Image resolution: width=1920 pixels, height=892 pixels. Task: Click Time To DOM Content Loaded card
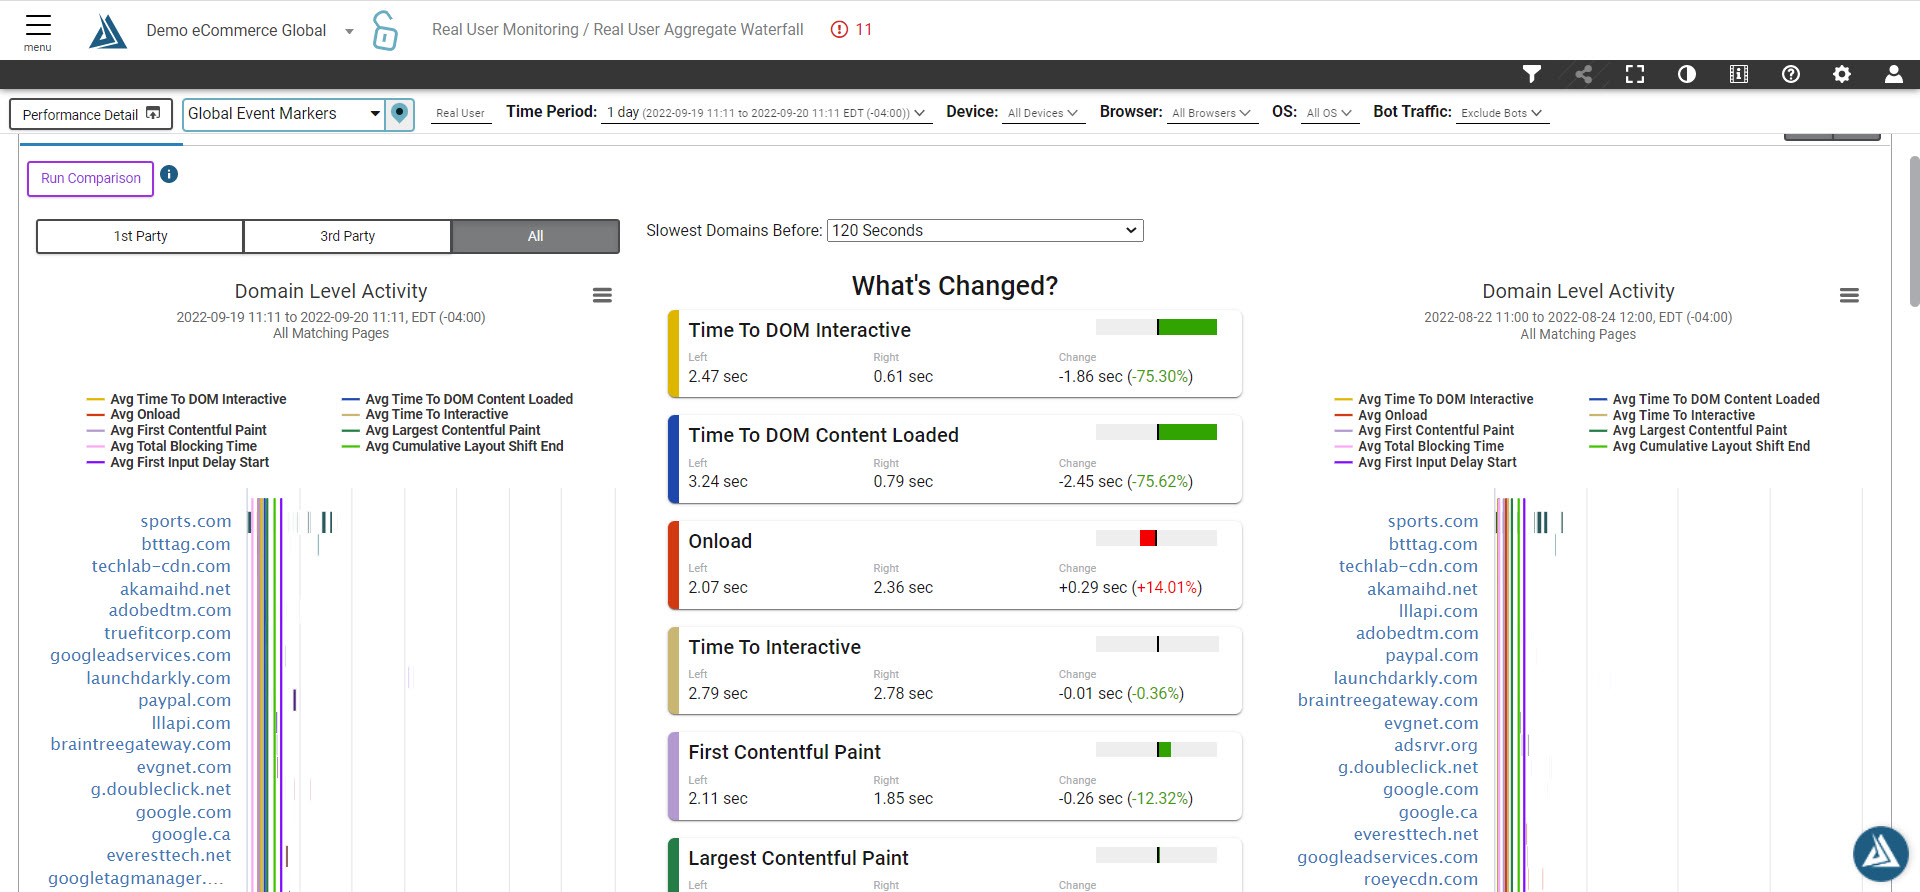(x=955, y=459)
